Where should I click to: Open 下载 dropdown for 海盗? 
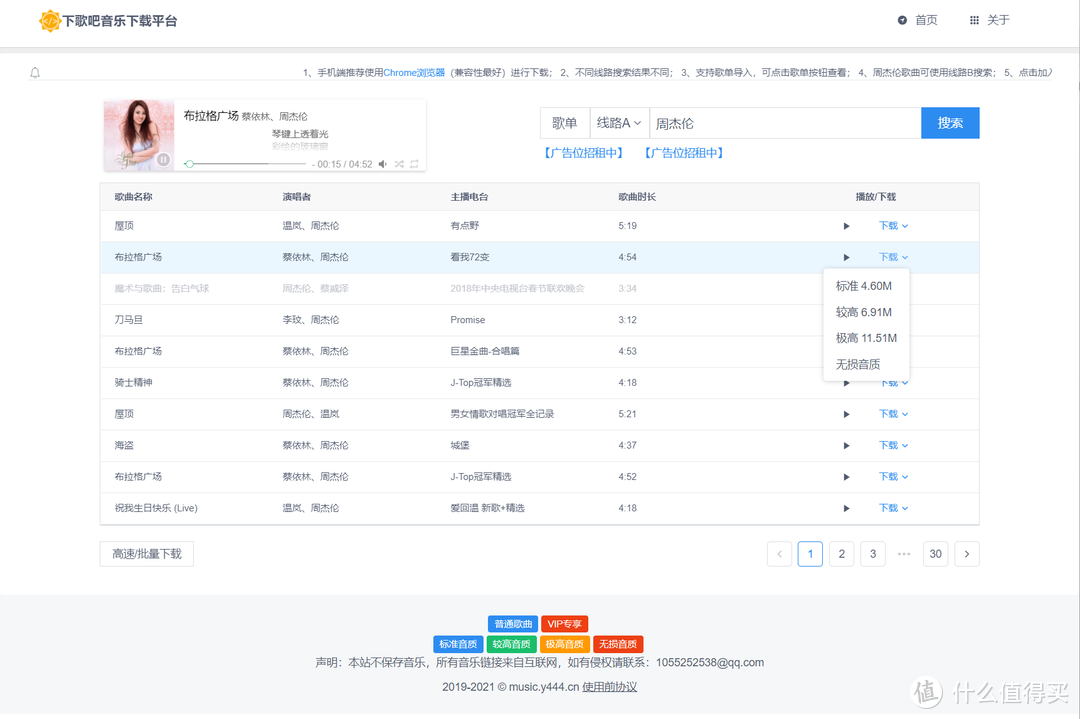point(893,445)
